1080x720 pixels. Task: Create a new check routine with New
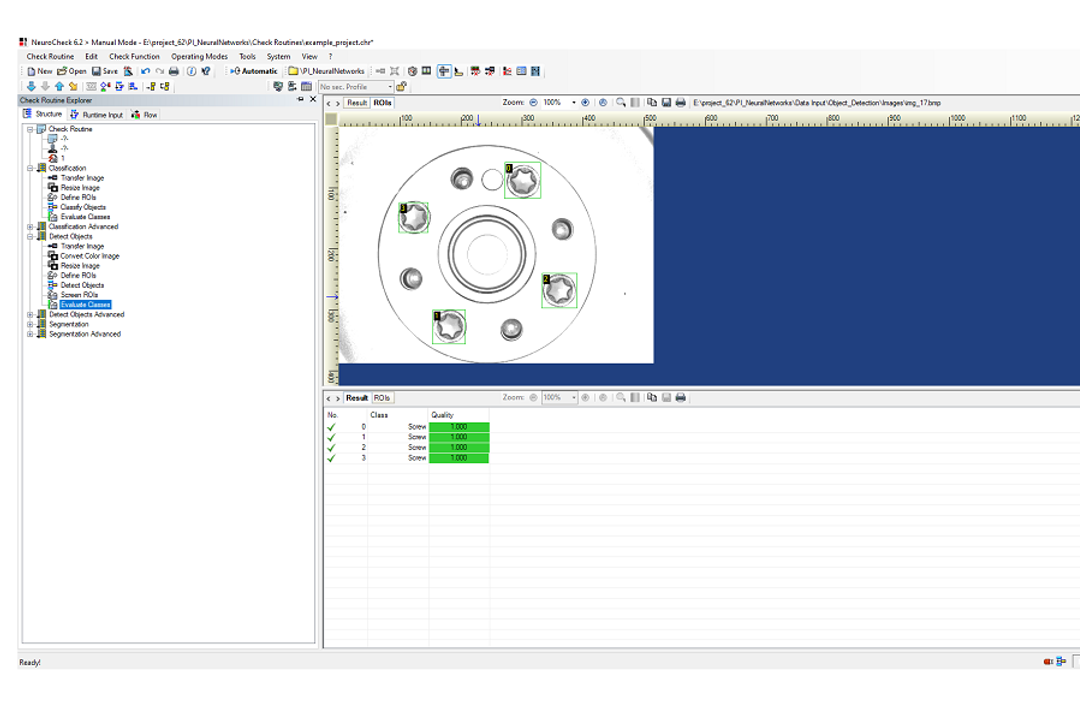[39, 71]
